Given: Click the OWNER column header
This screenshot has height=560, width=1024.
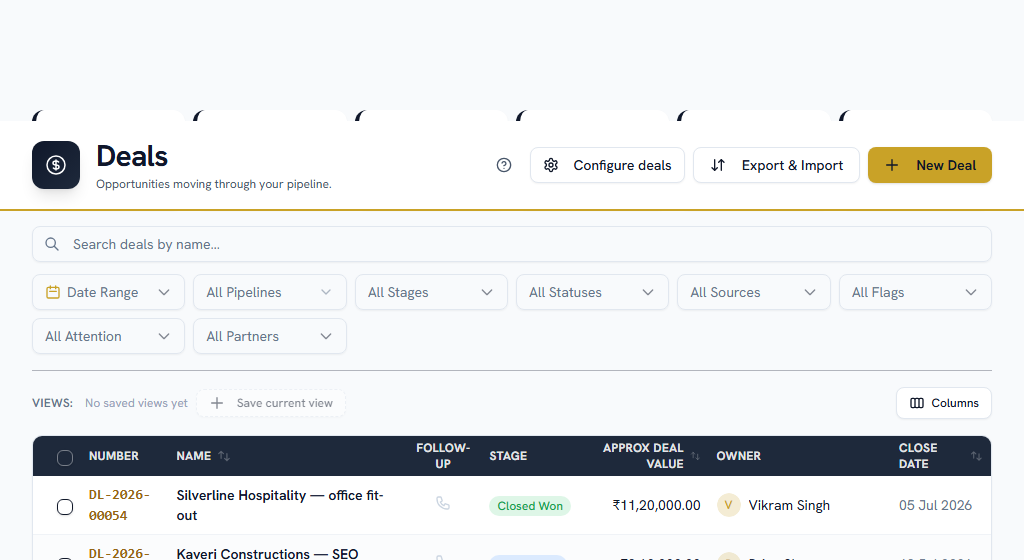Looking at the screenshot, I should [739, 456].
